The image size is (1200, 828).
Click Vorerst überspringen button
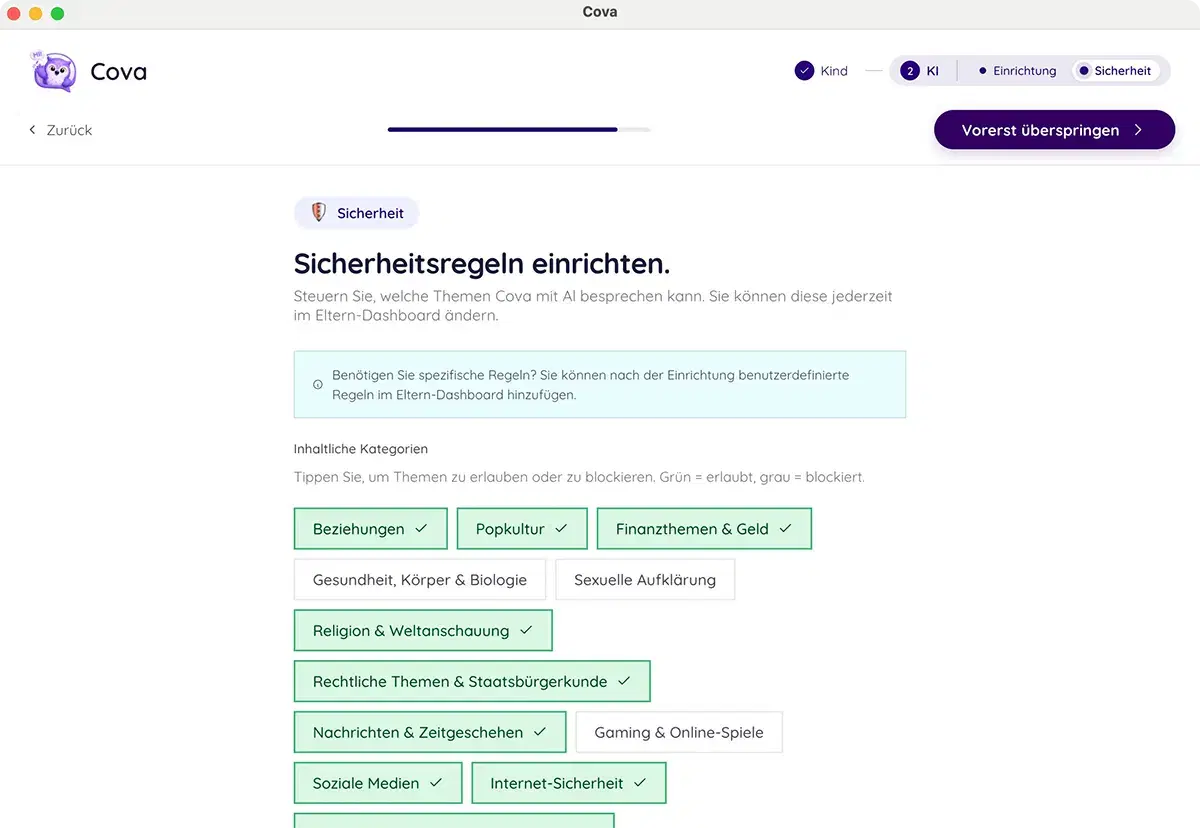click(x=1054, y=130)
